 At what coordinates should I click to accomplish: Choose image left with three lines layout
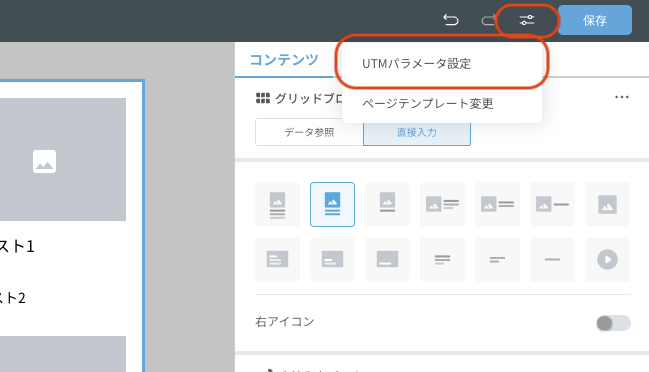click(x=442, y=204)
